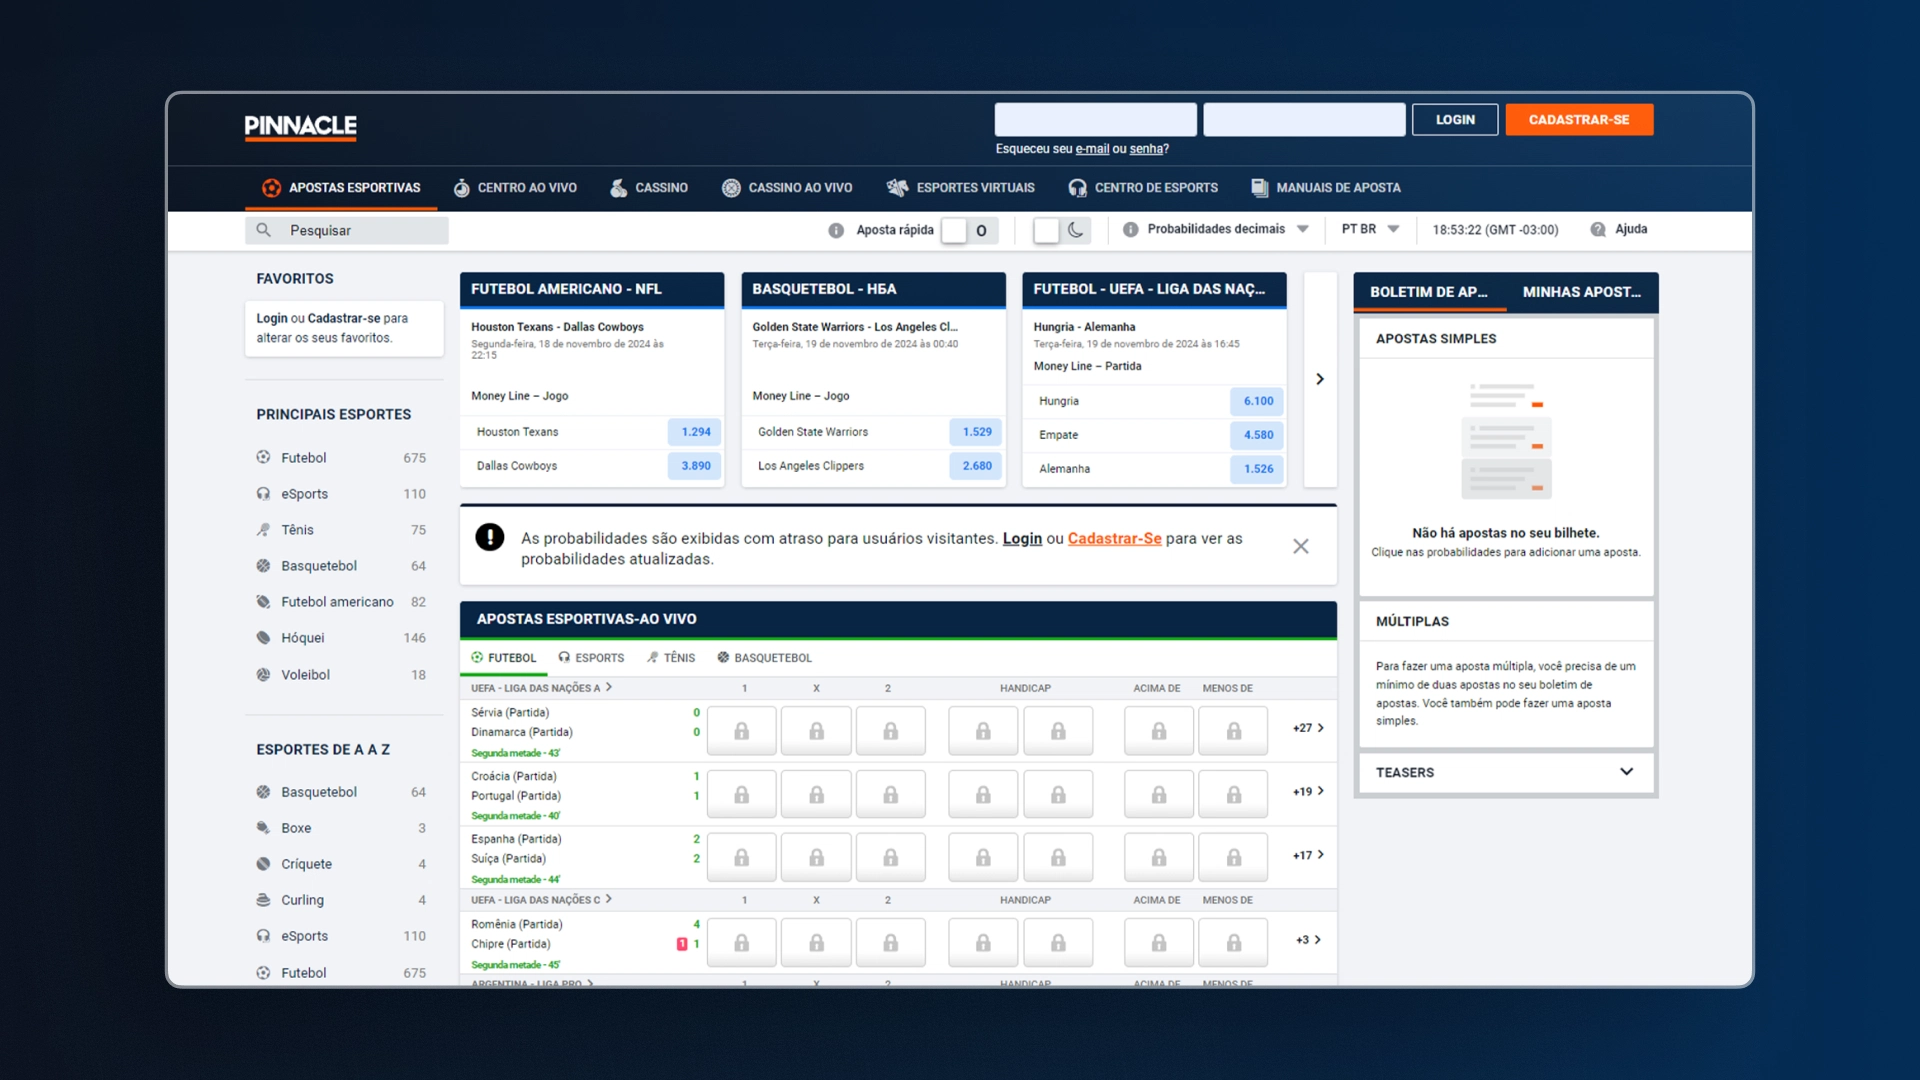
Task: Click the Voleibol ball icon in sidebar
Action: click(263, 674)
